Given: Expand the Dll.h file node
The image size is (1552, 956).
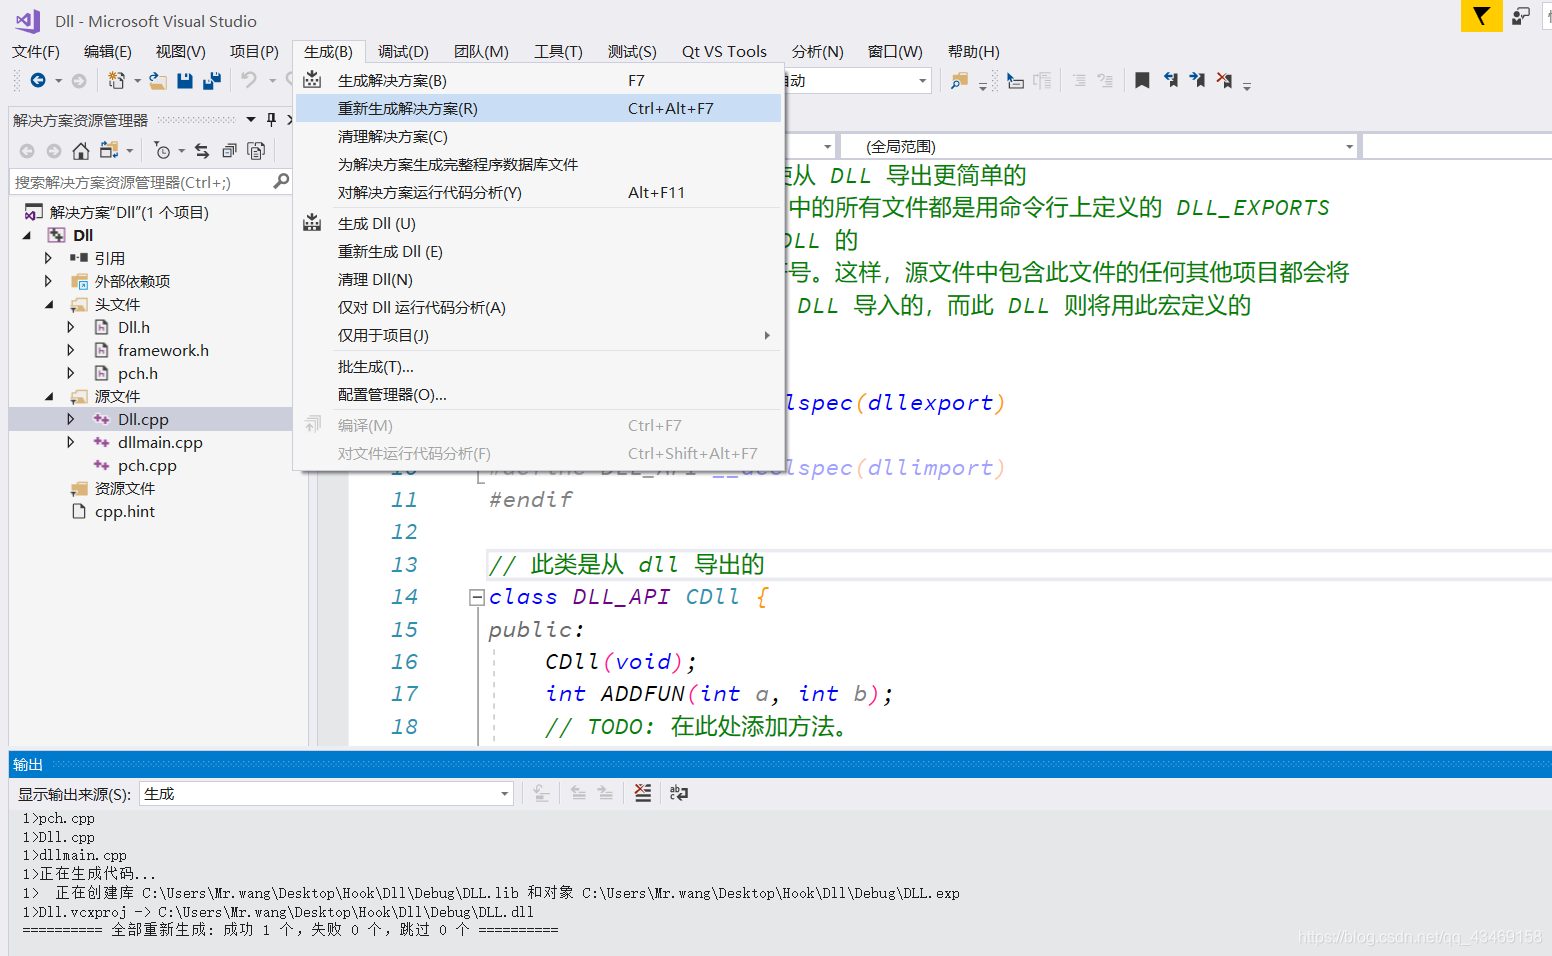Looking at the screenshot, I should (70, 327).
